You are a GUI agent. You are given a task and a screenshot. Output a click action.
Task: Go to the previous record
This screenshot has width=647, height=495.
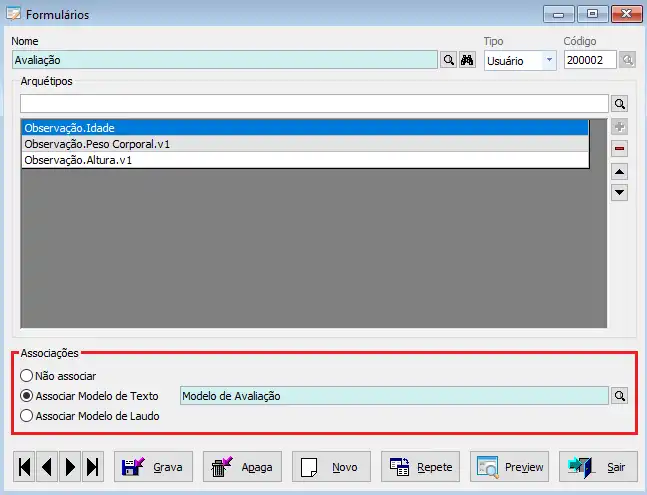[47, 467]
